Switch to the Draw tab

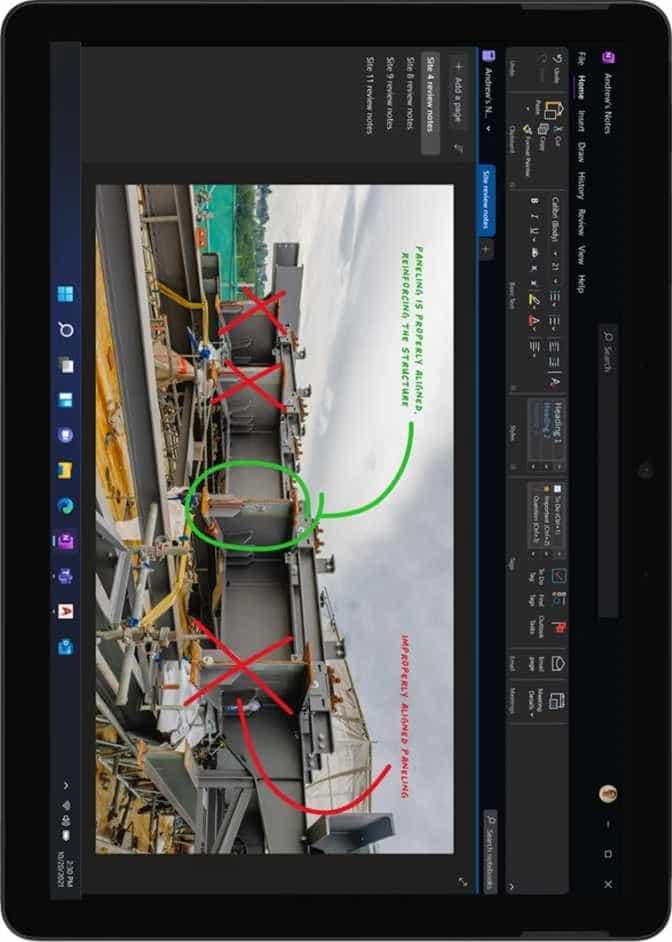coord(581,151)
